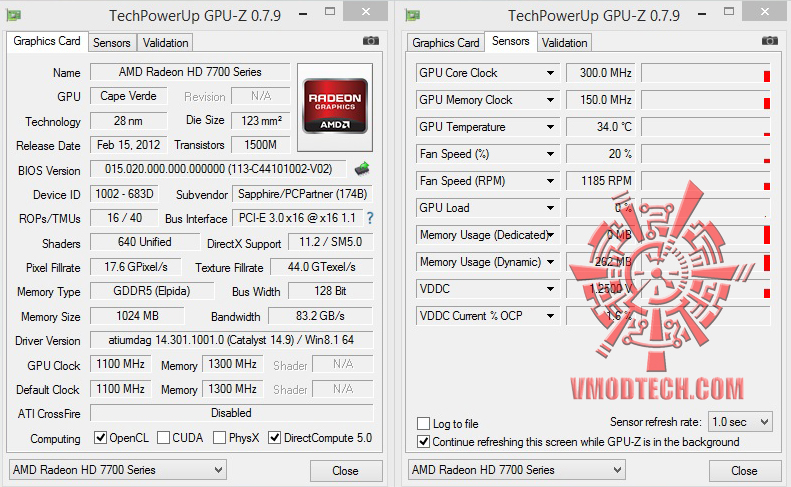Toggle the CUDA checkbox
The height and width of the screenshot is (487, 791).
pos(163,438)
